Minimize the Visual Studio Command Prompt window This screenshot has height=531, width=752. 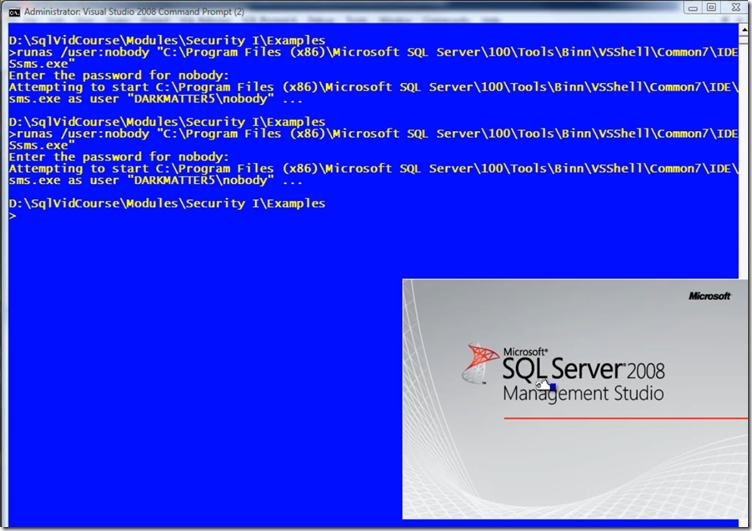pyautogui.click(x=693, y=8)
